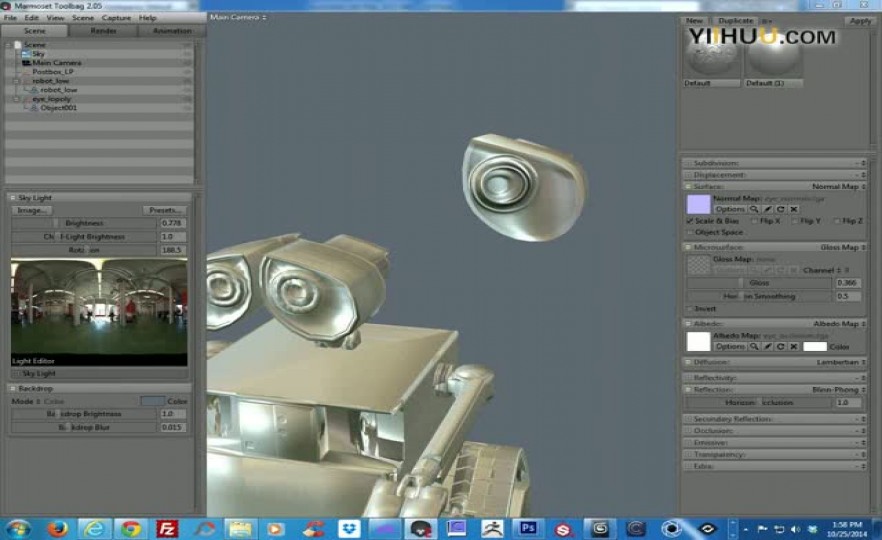Click the Apply material button

tap(860, 21)
